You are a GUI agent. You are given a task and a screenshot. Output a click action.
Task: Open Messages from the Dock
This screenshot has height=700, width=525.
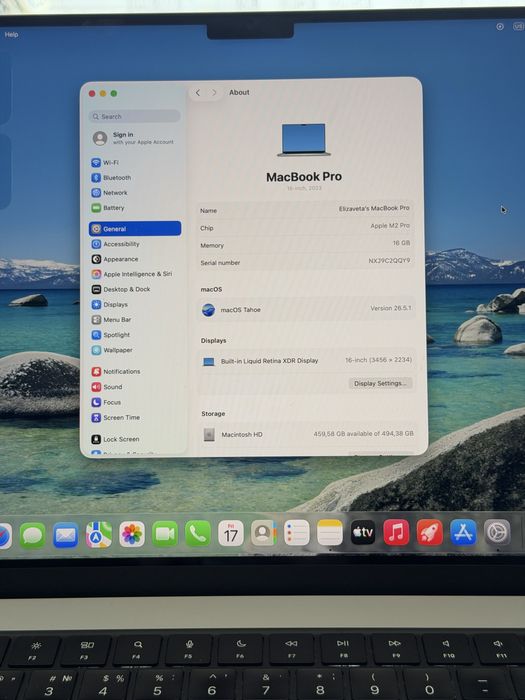pos(33,535)
